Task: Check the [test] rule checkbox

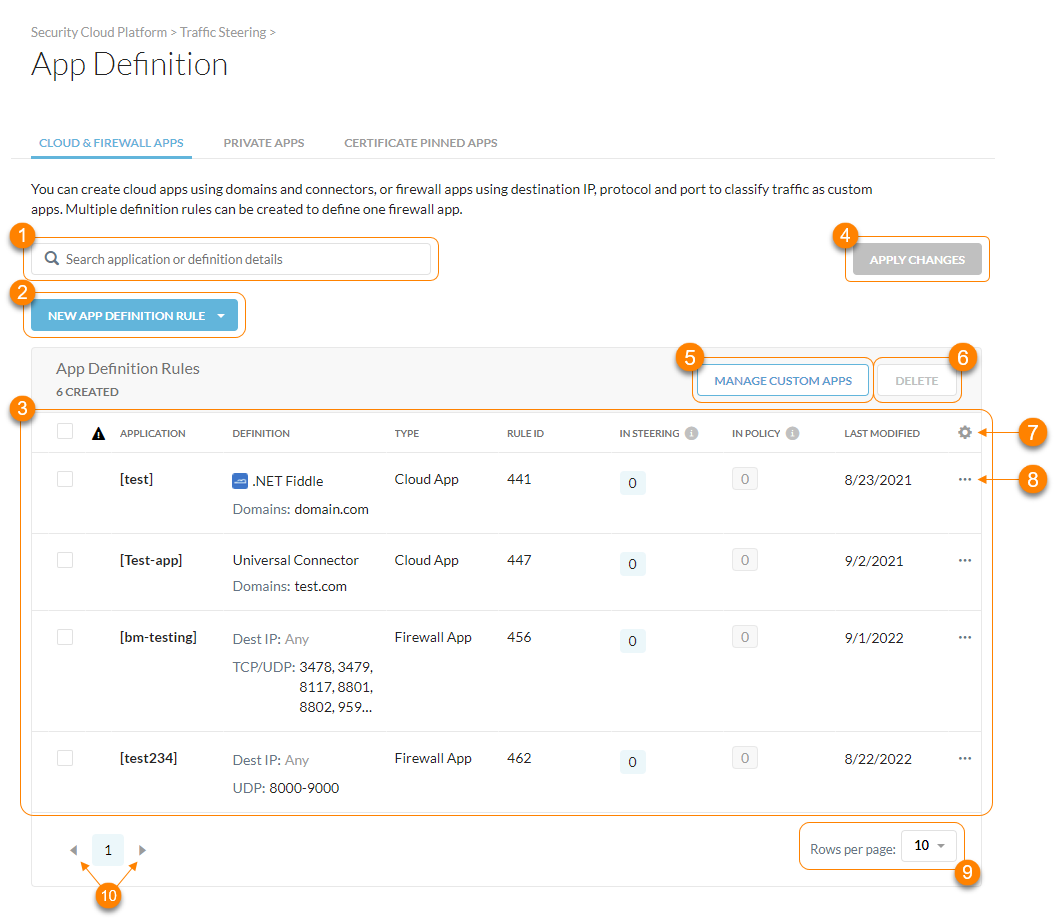Action: pos(65,479)
